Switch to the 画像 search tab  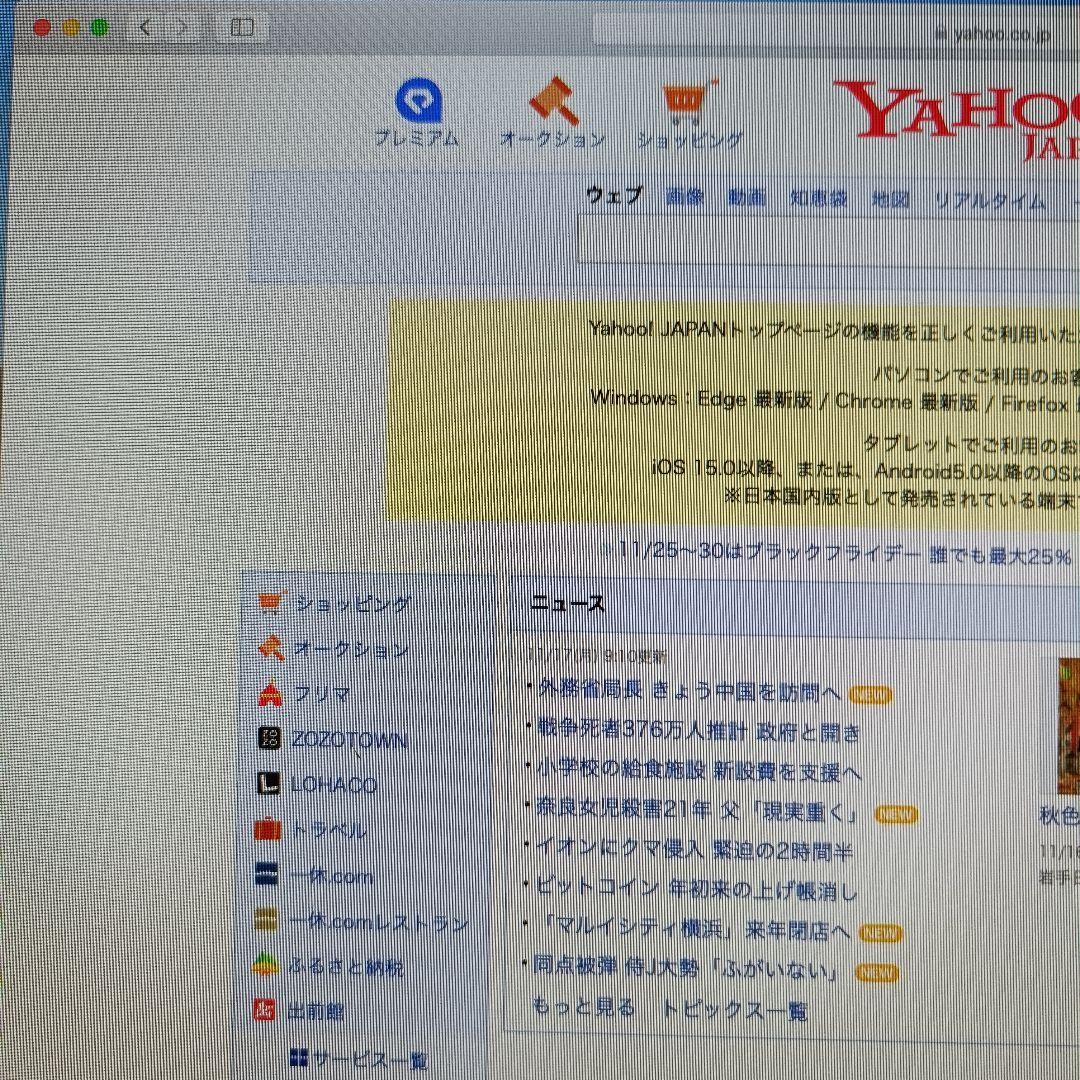[x=684, y=197]
